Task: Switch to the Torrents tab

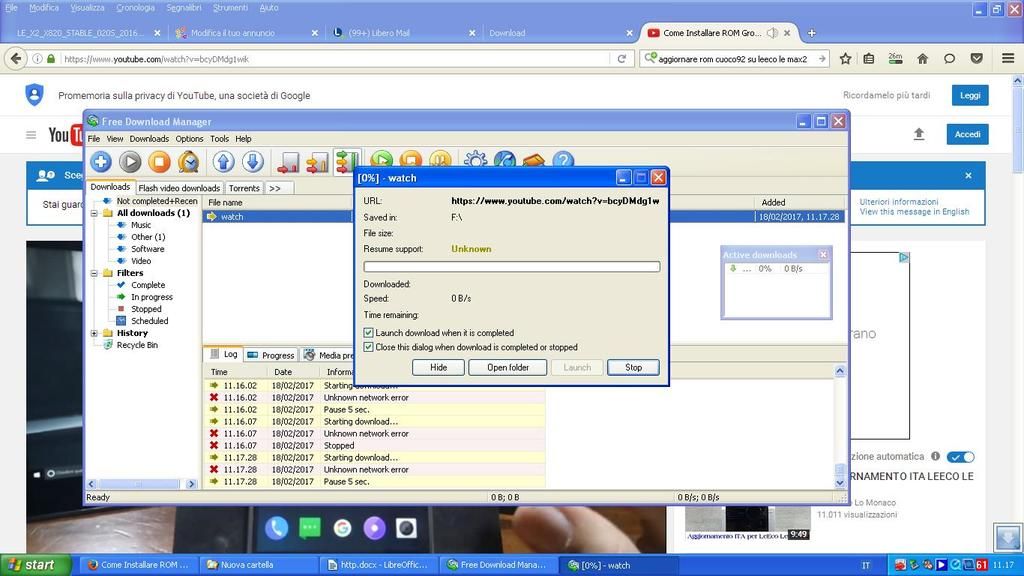Action: (244, 188)
